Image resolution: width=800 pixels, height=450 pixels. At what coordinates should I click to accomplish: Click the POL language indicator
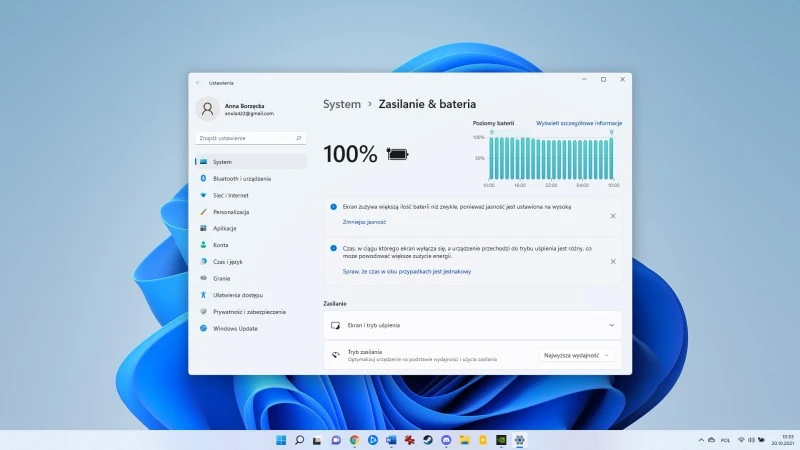coord(725,440)
